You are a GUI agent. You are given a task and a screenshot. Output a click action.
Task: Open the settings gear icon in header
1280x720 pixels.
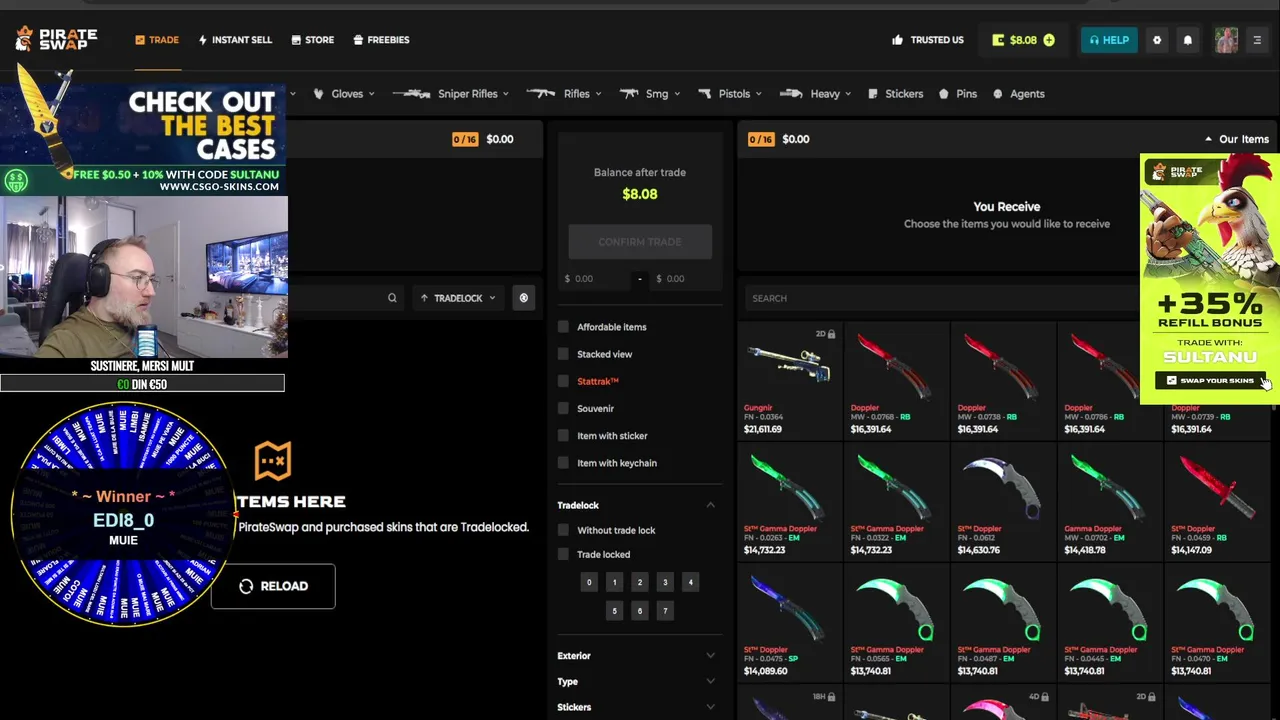click(x=1157, y=40)
